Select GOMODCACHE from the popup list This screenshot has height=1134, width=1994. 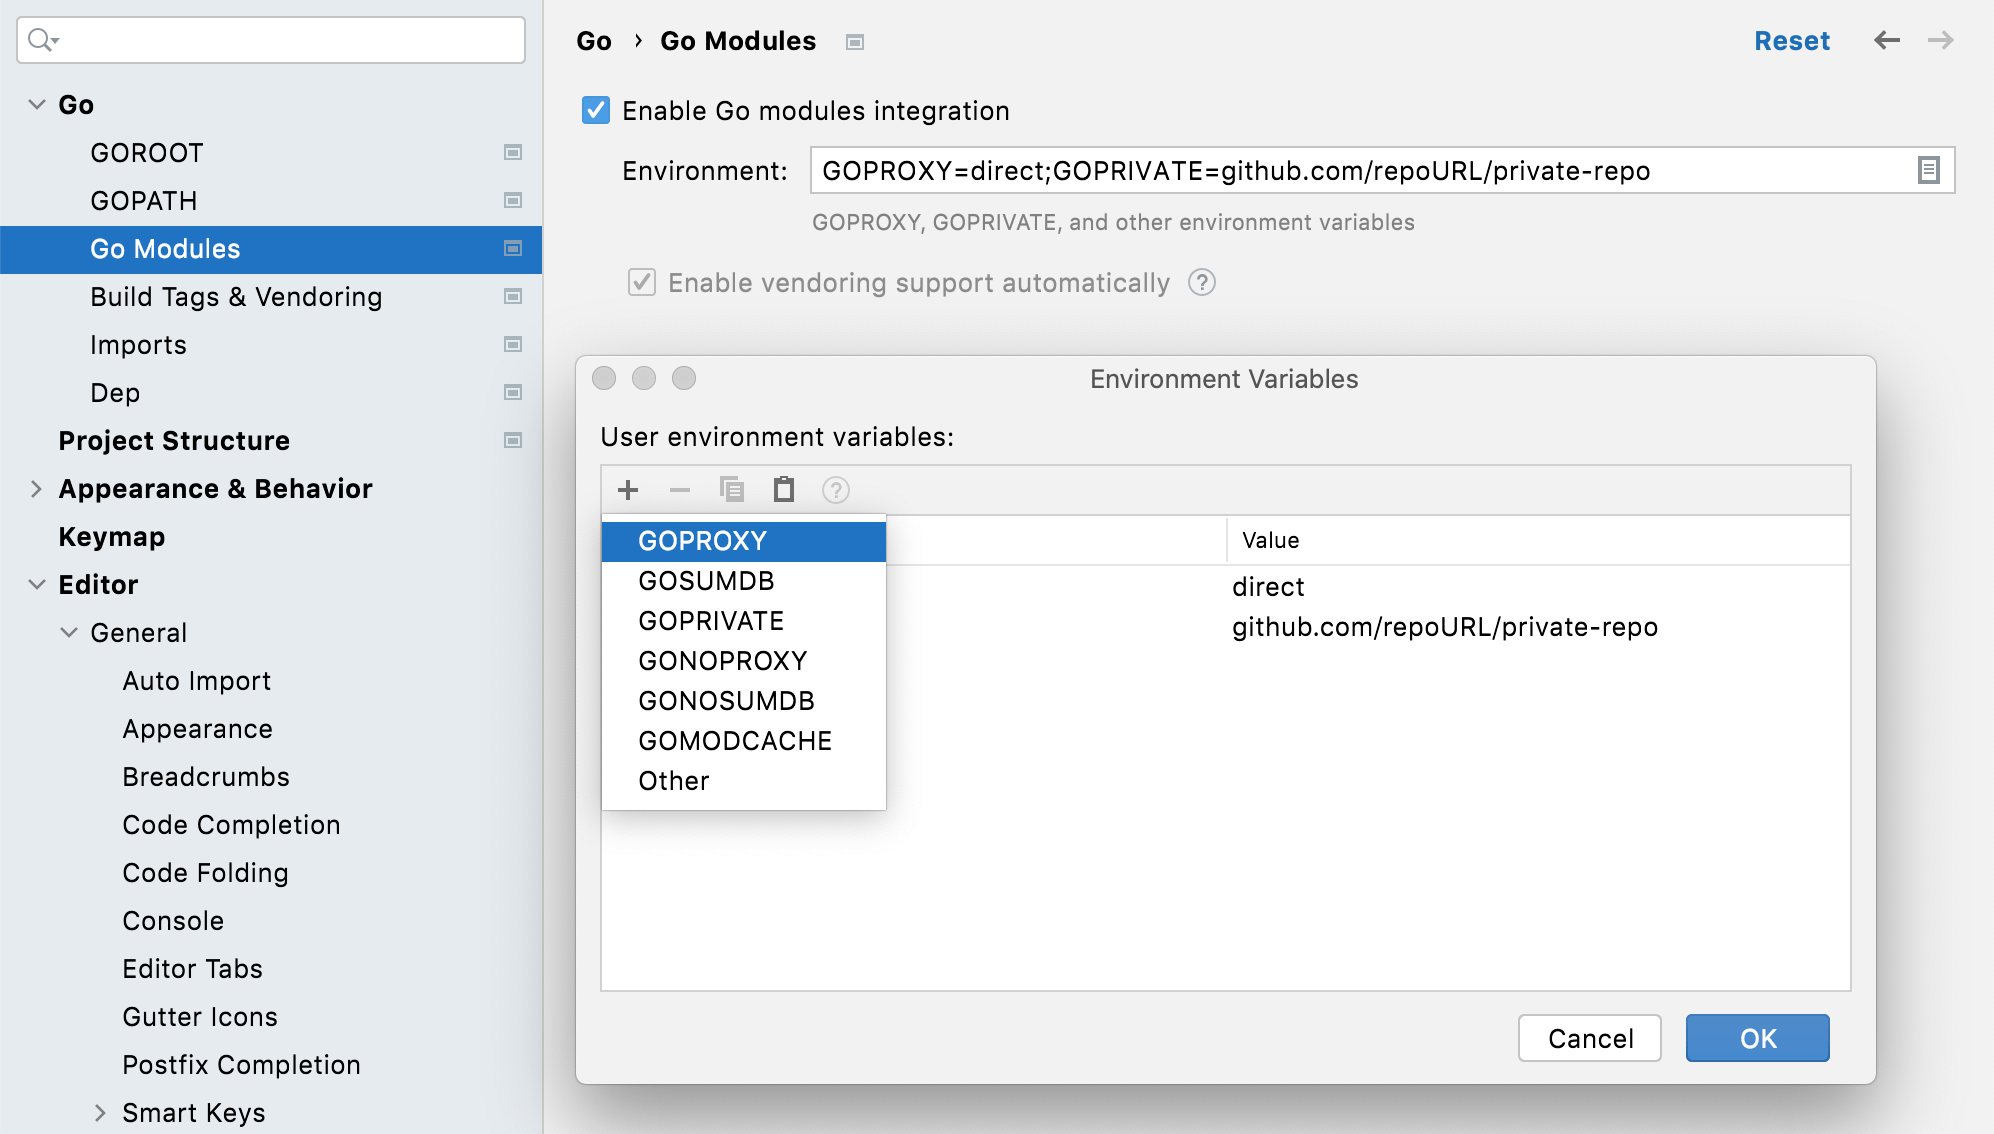[x=744, y=741]
